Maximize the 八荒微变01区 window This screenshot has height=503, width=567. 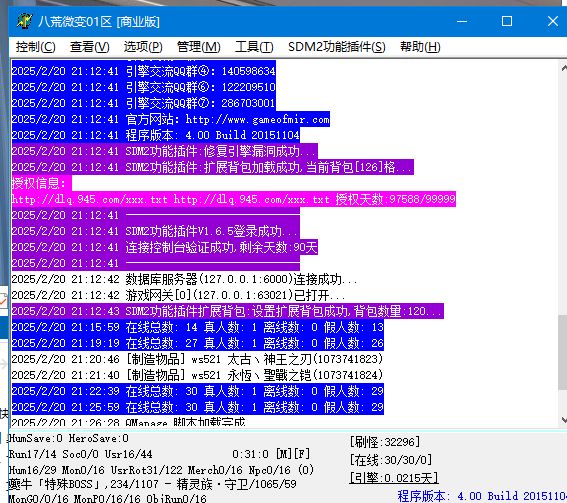[x=507, y=21]
